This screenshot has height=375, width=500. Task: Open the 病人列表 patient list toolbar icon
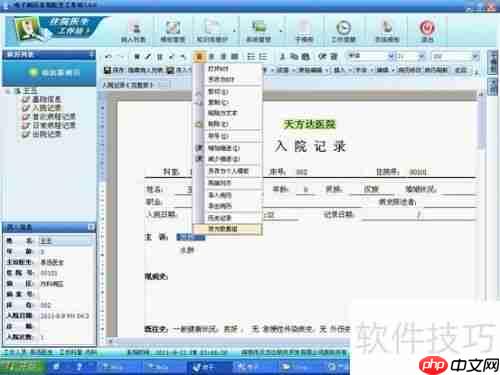coord(134,32)
